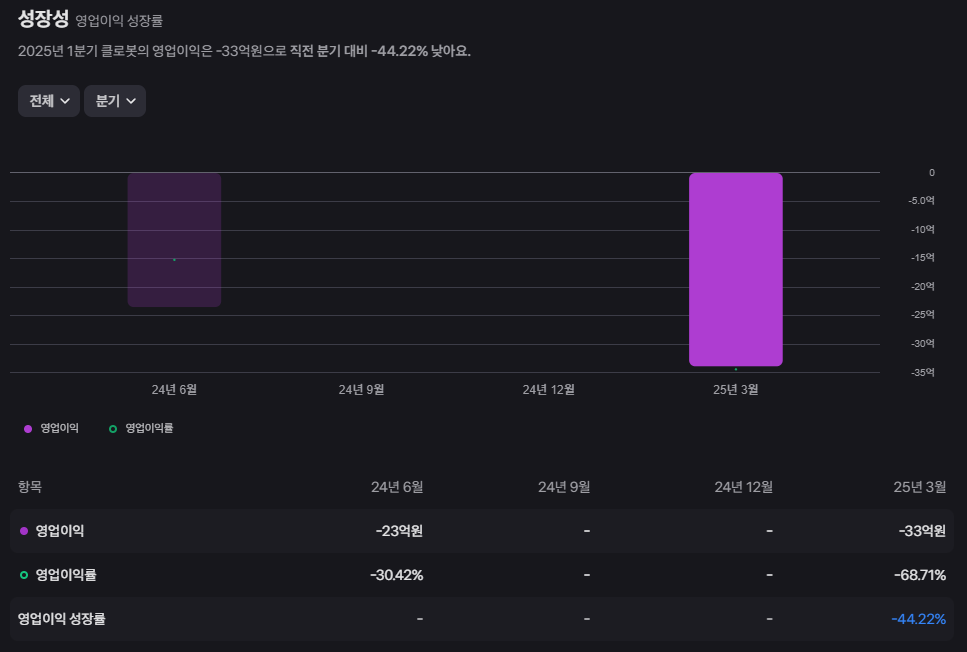Click the 성장성 section heading
967x652 pixels.
(43, 19)
